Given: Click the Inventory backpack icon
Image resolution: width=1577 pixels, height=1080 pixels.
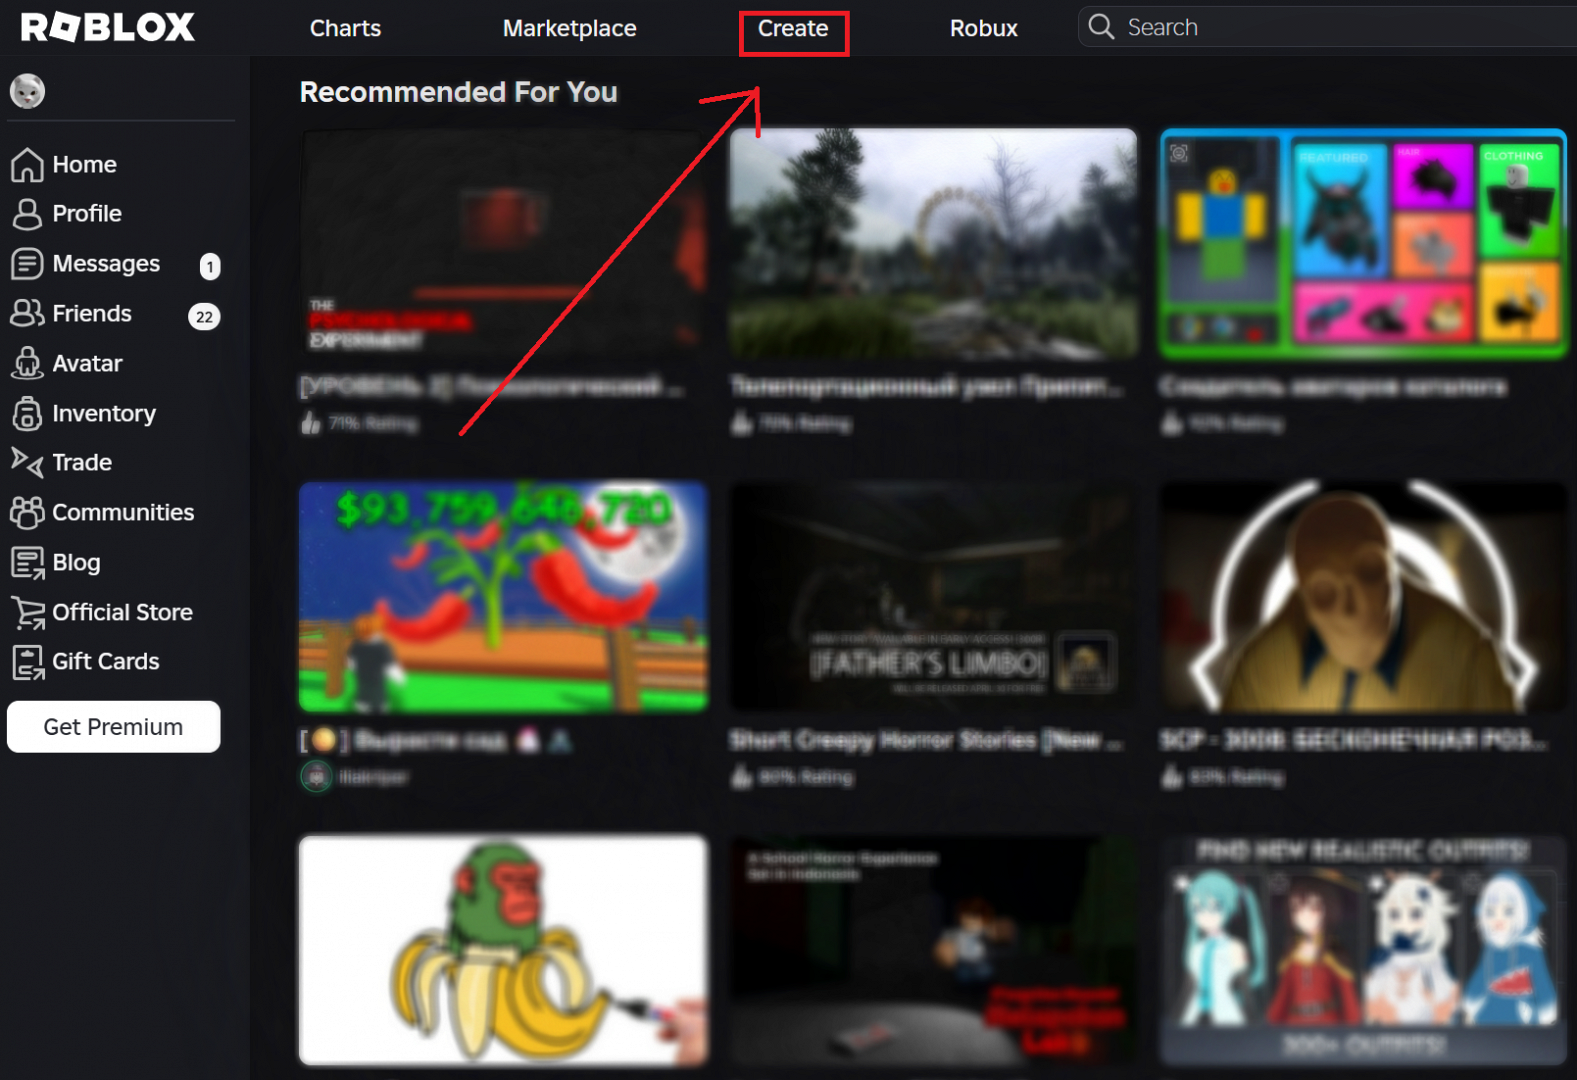Looking at the screenshot, I should click(x=27, y=413).
